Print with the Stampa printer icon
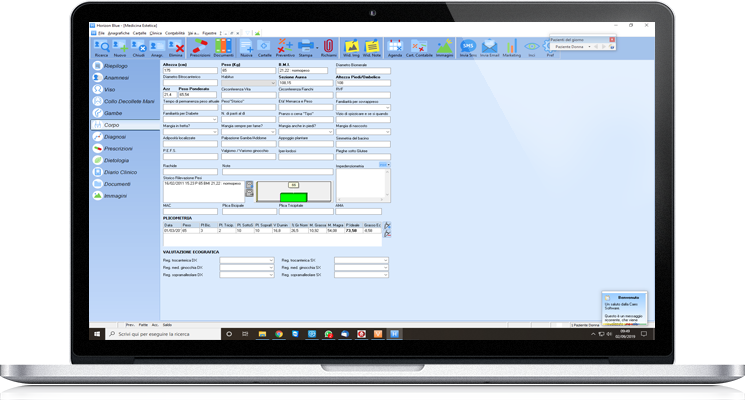The height and width of the screenshot is (400, 745). (306, 48)
